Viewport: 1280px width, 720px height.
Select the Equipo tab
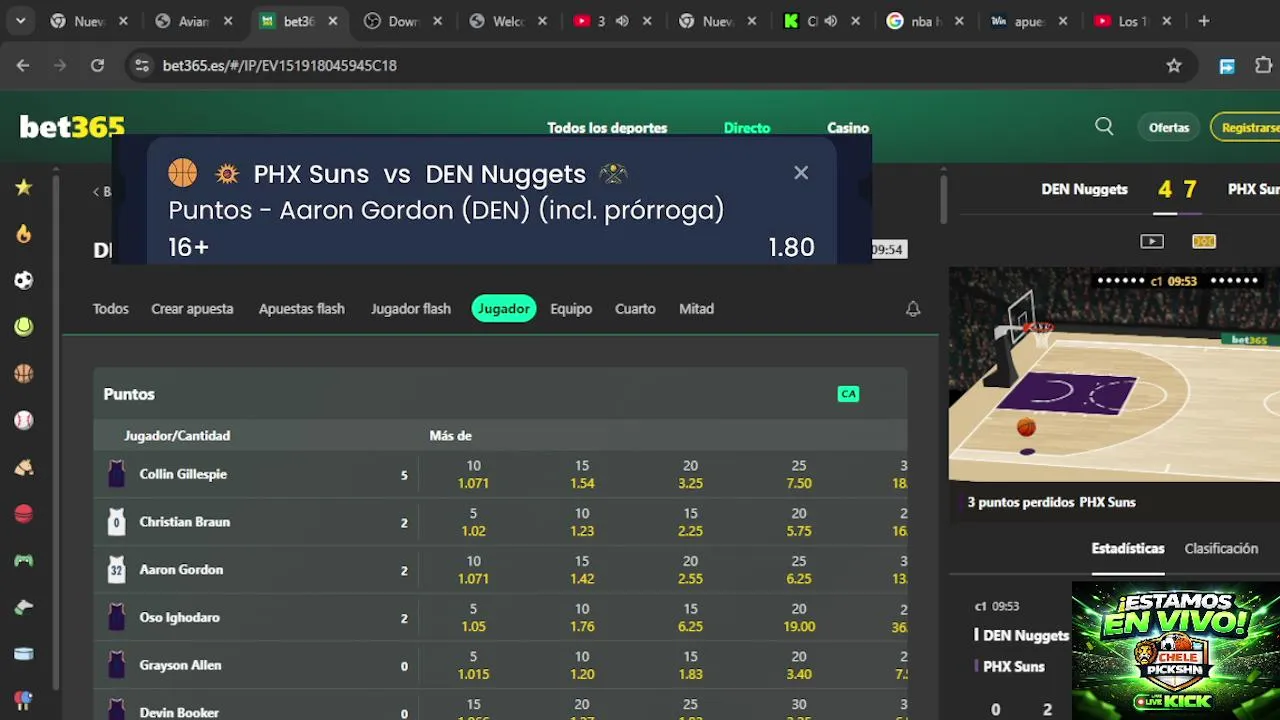point(571,309)
